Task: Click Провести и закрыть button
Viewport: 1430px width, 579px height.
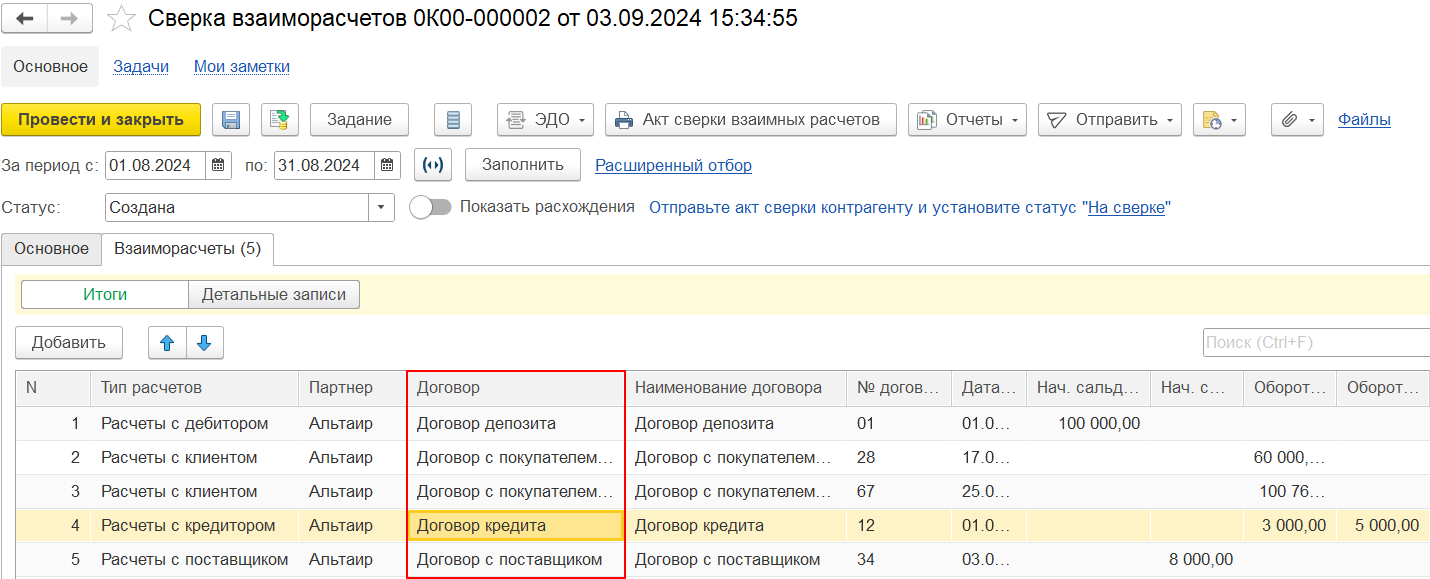Action: 101,120
